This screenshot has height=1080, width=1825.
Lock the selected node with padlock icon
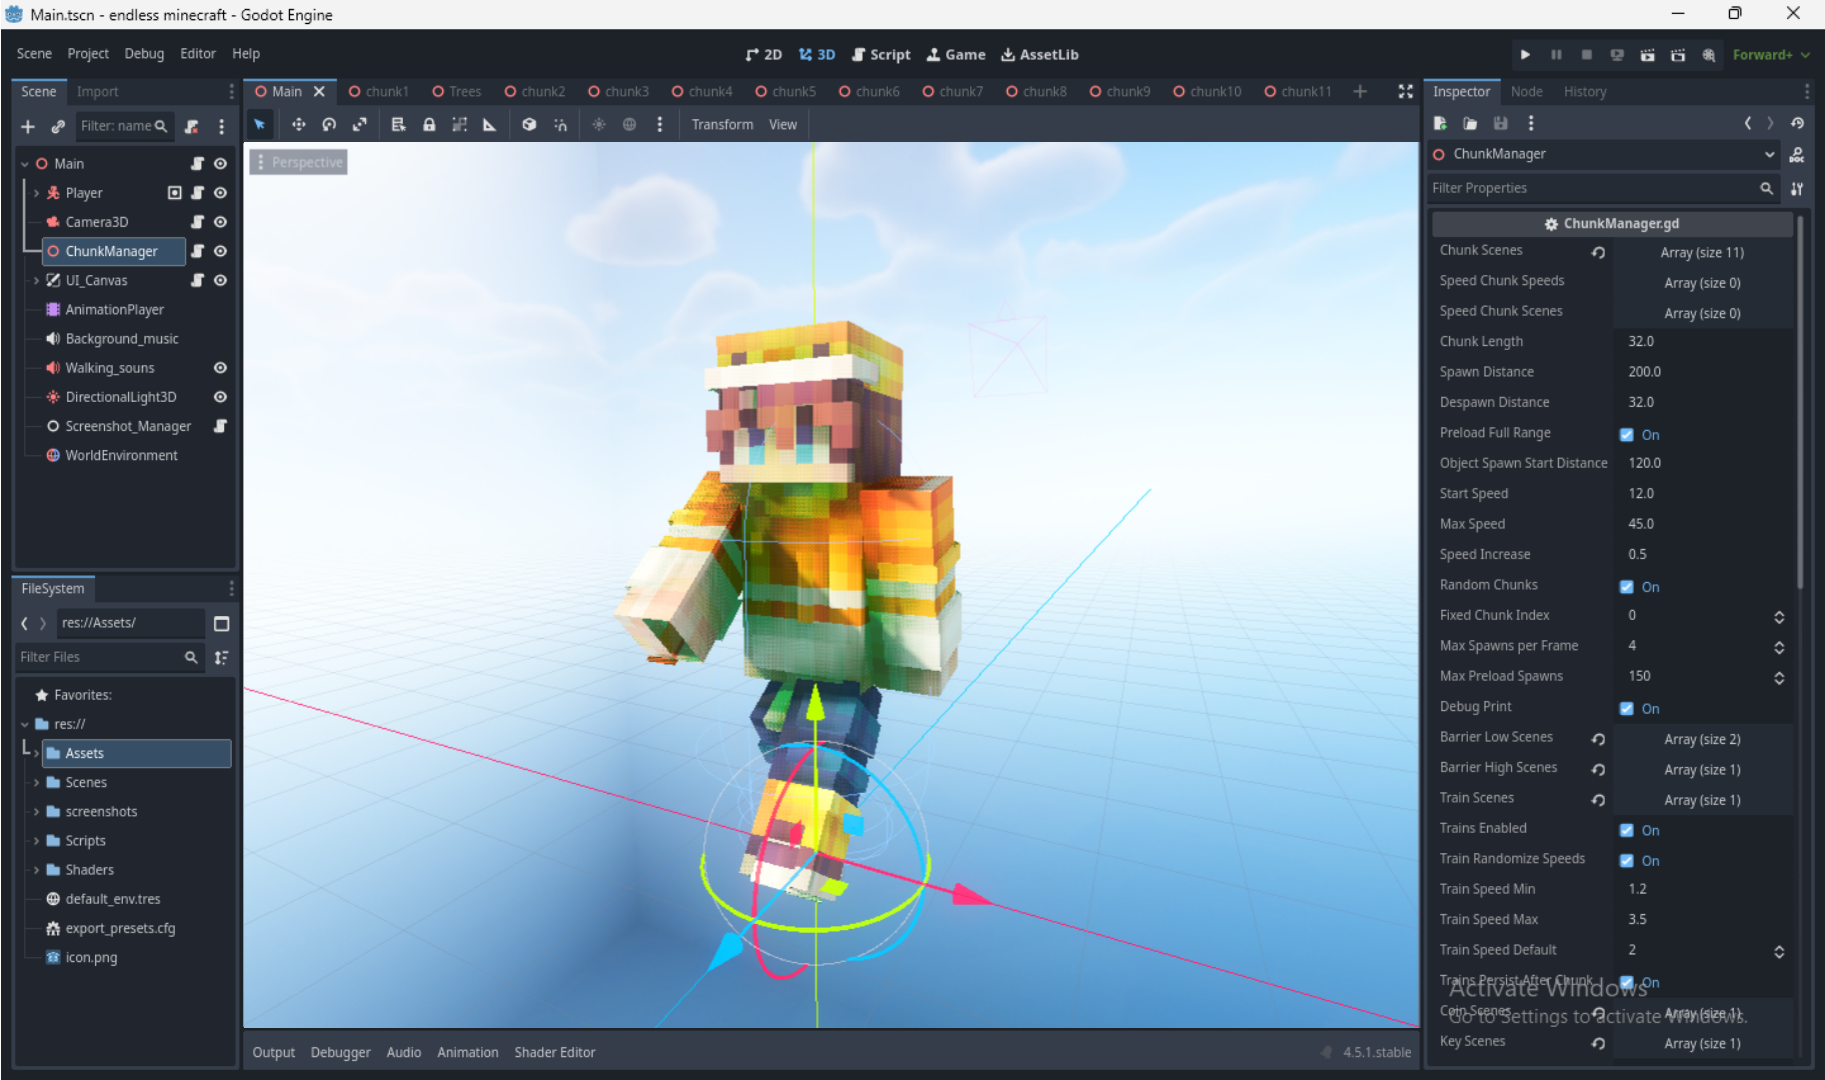[x=429, y=124]
